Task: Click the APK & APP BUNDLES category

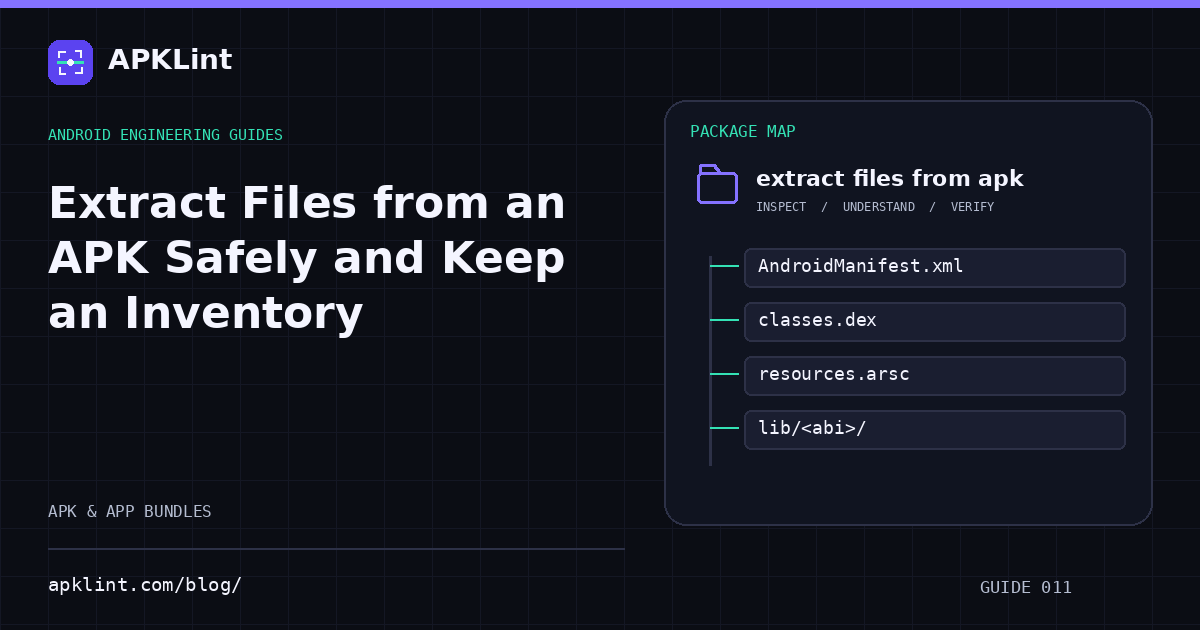Action: [130, 512]
